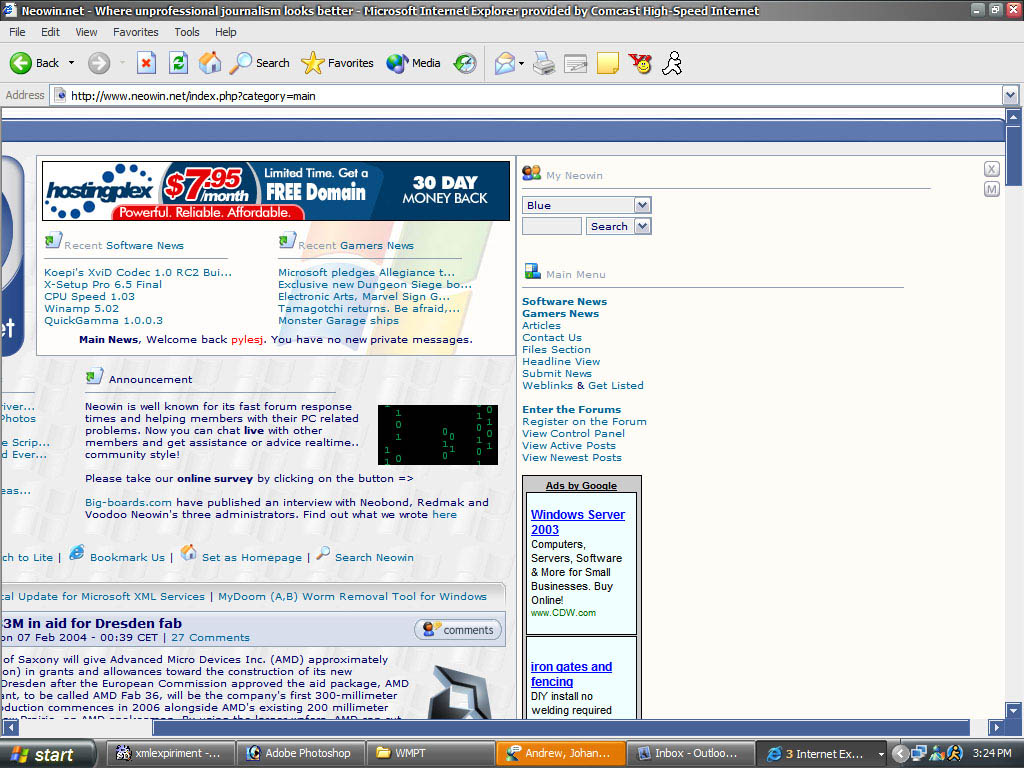Viewport: 1024px width, 768px height.
Task: Click the grey Forward arrow button
Action: coord(99,63)
